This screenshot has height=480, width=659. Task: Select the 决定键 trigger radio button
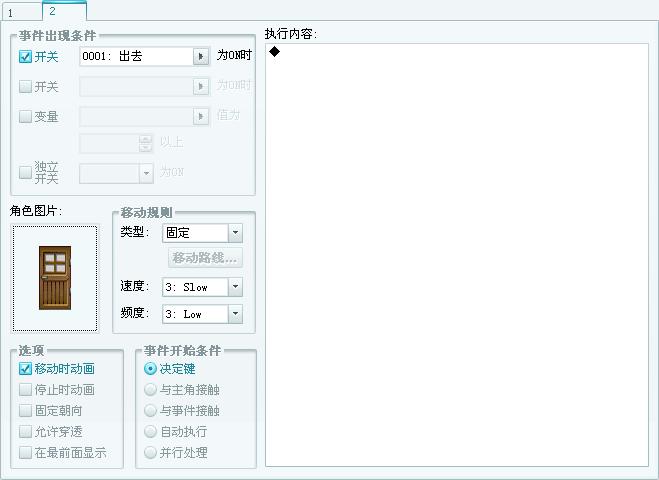coord(150,369)
